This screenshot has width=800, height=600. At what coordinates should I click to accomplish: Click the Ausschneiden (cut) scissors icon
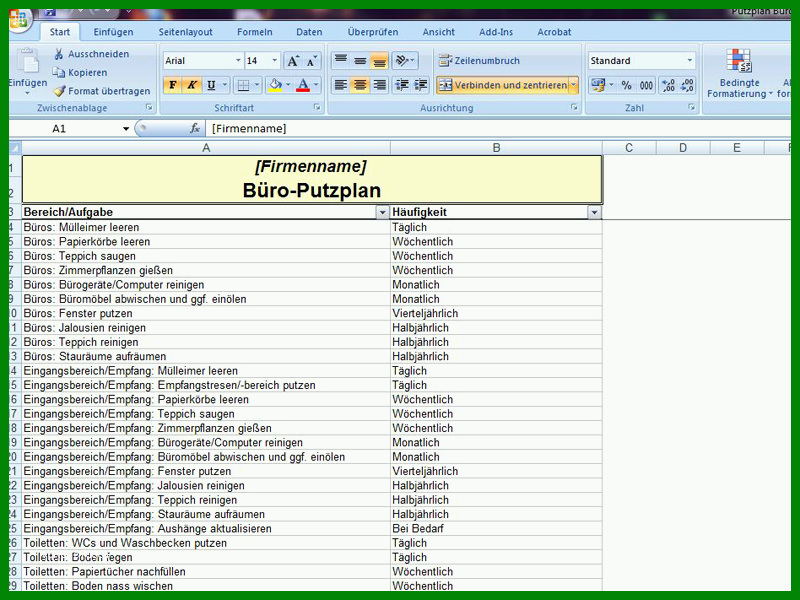[x=59, y=54]
